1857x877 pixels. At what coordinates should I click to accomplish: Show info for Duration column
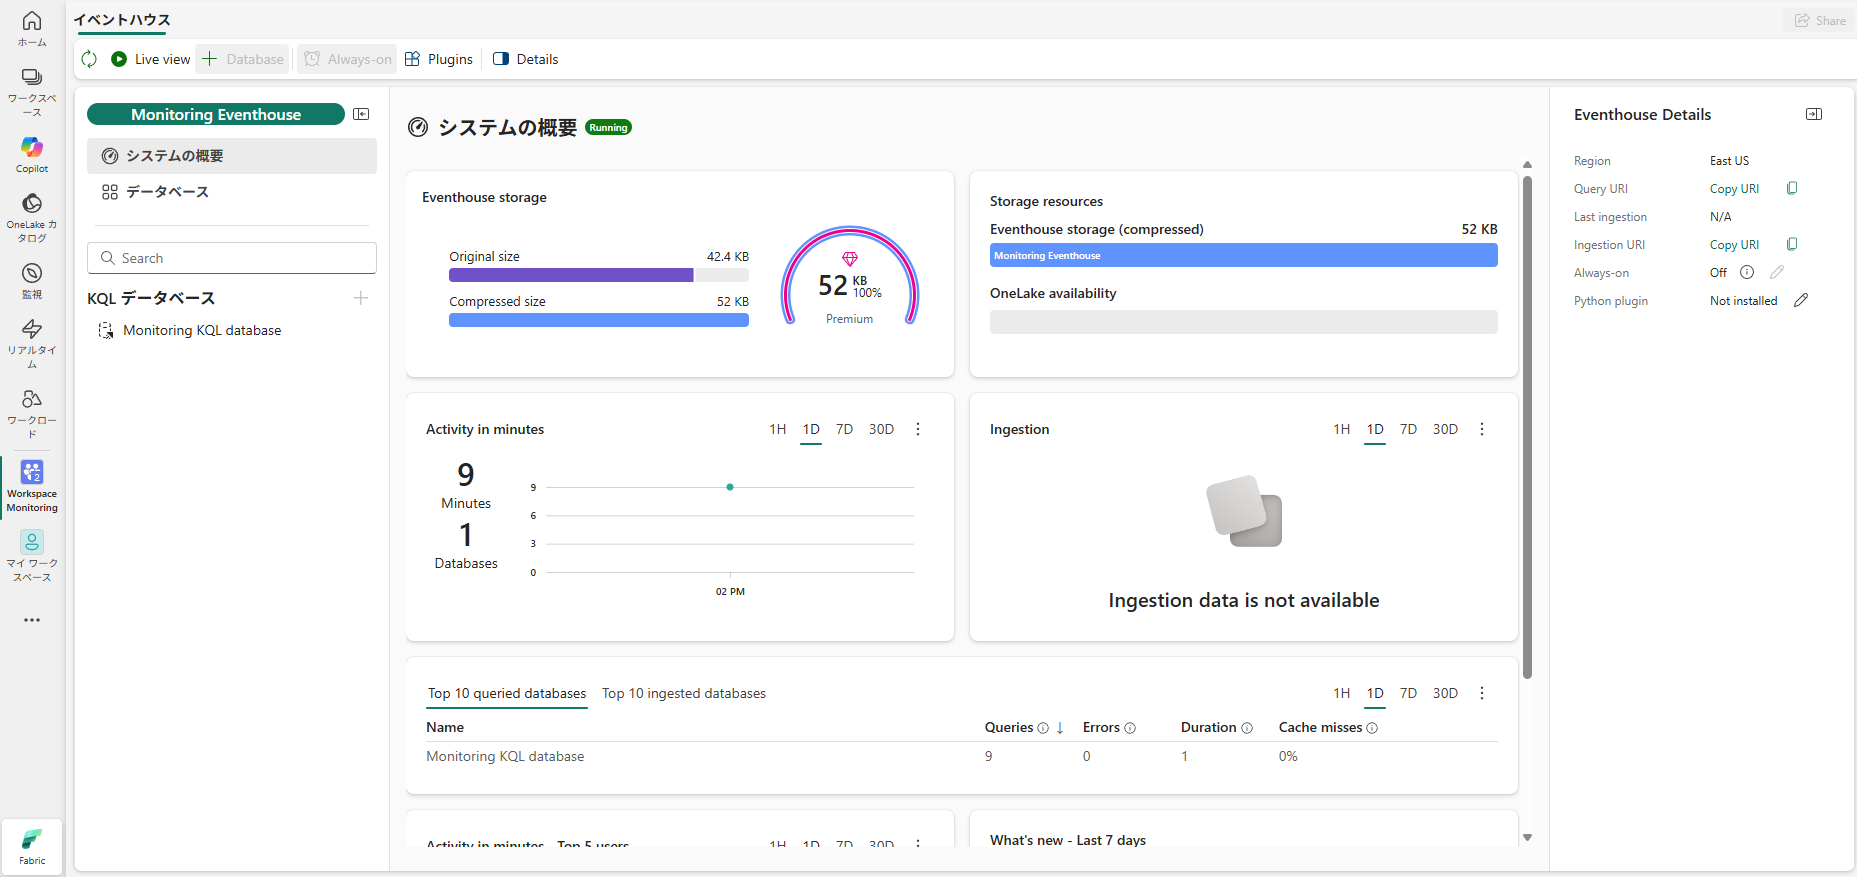(1247, 728)
